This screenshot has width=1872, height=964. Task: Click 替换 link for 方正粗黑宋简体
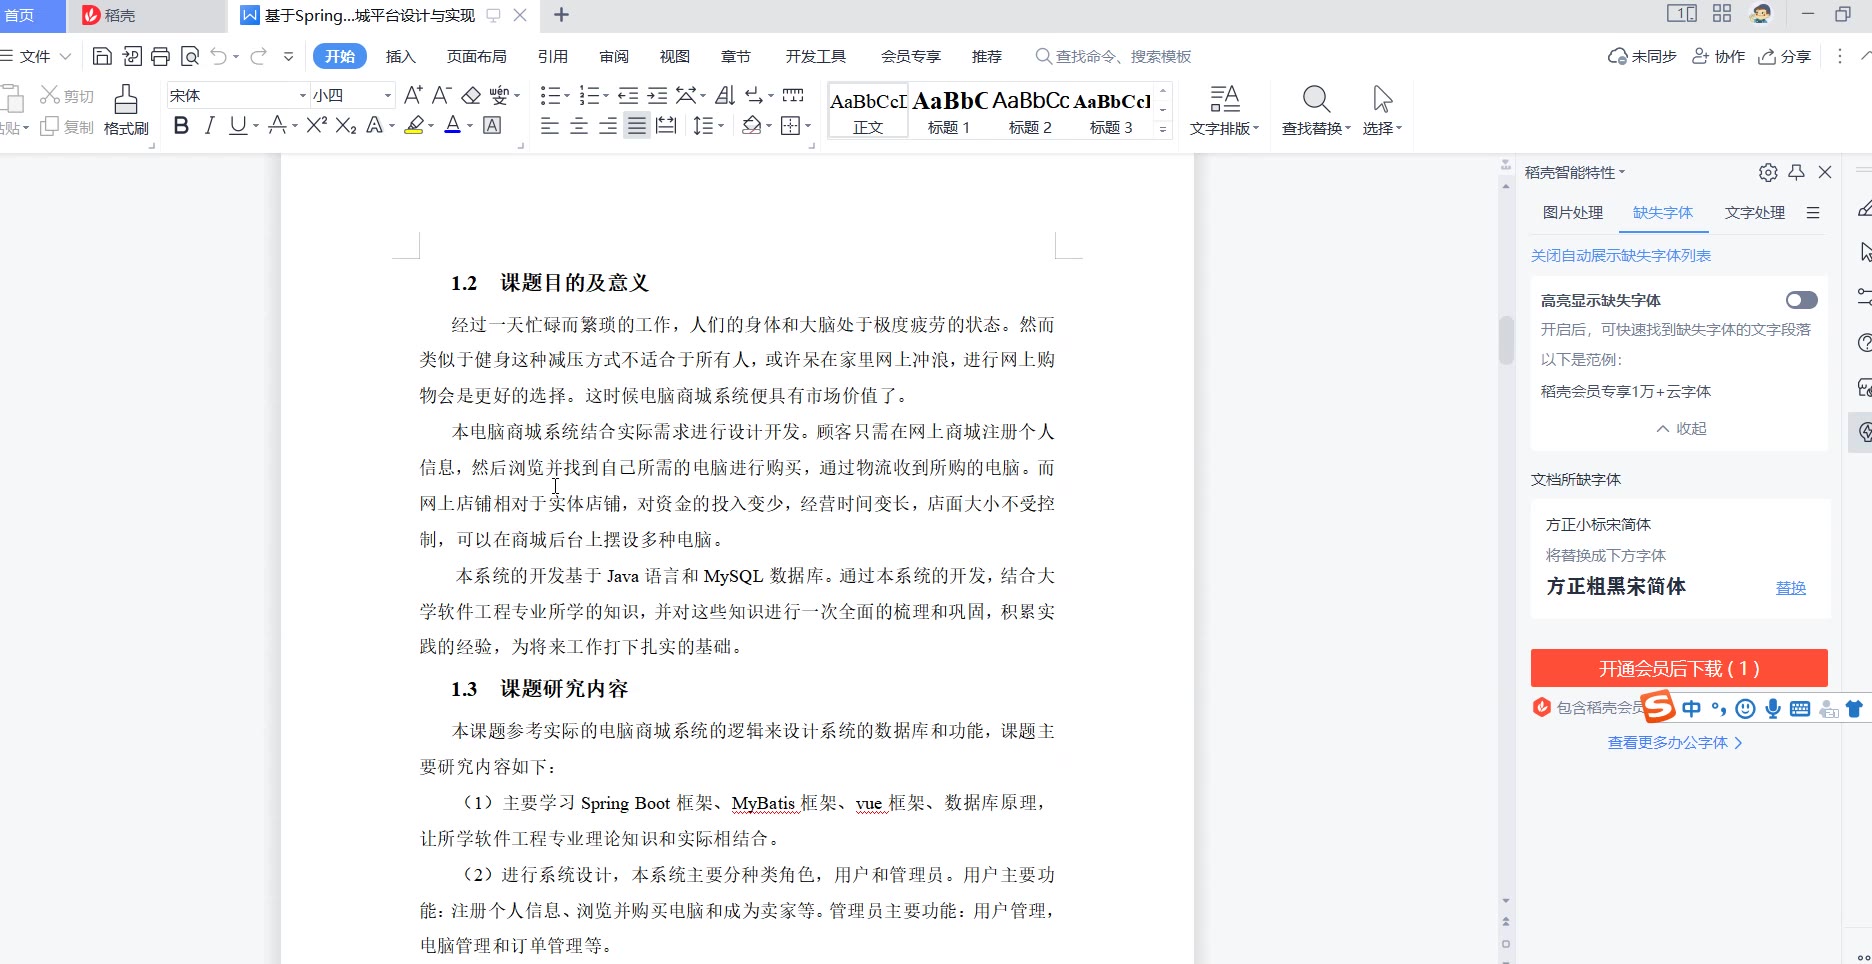tap(1791, 587)
